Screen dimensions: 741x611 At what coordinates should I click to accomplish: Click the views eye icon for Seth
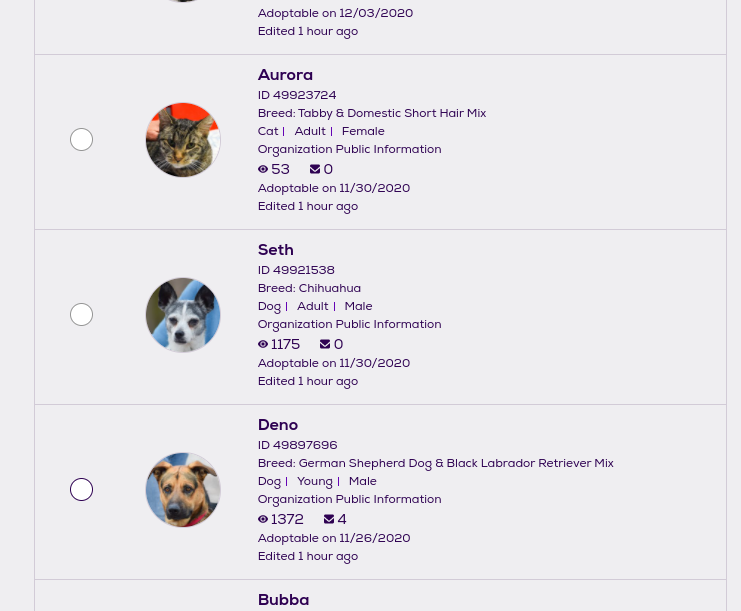point(263,345)
